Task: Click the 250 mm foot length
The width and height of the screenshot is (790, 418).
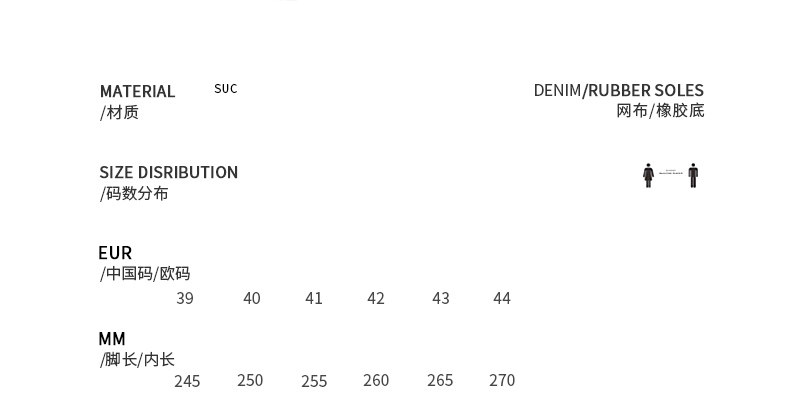Action: tap(250, 380)
